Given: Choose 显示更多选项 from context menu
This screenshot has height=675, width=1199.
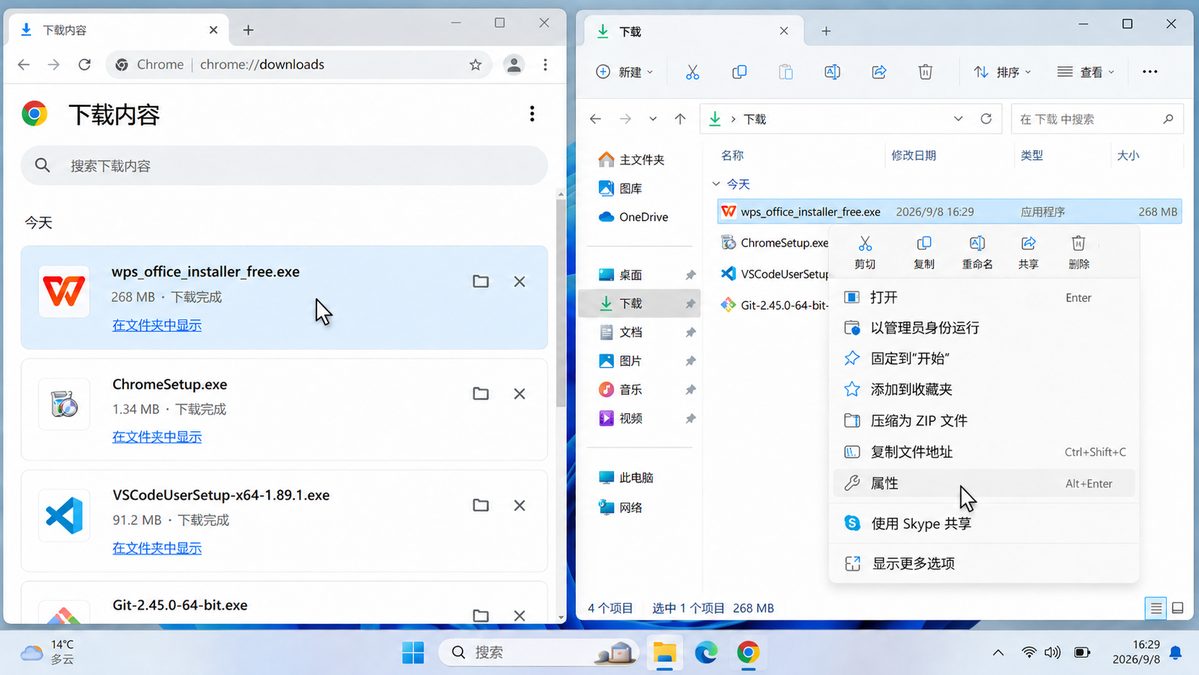Looking at the screenshot, I should pos(983,563).
